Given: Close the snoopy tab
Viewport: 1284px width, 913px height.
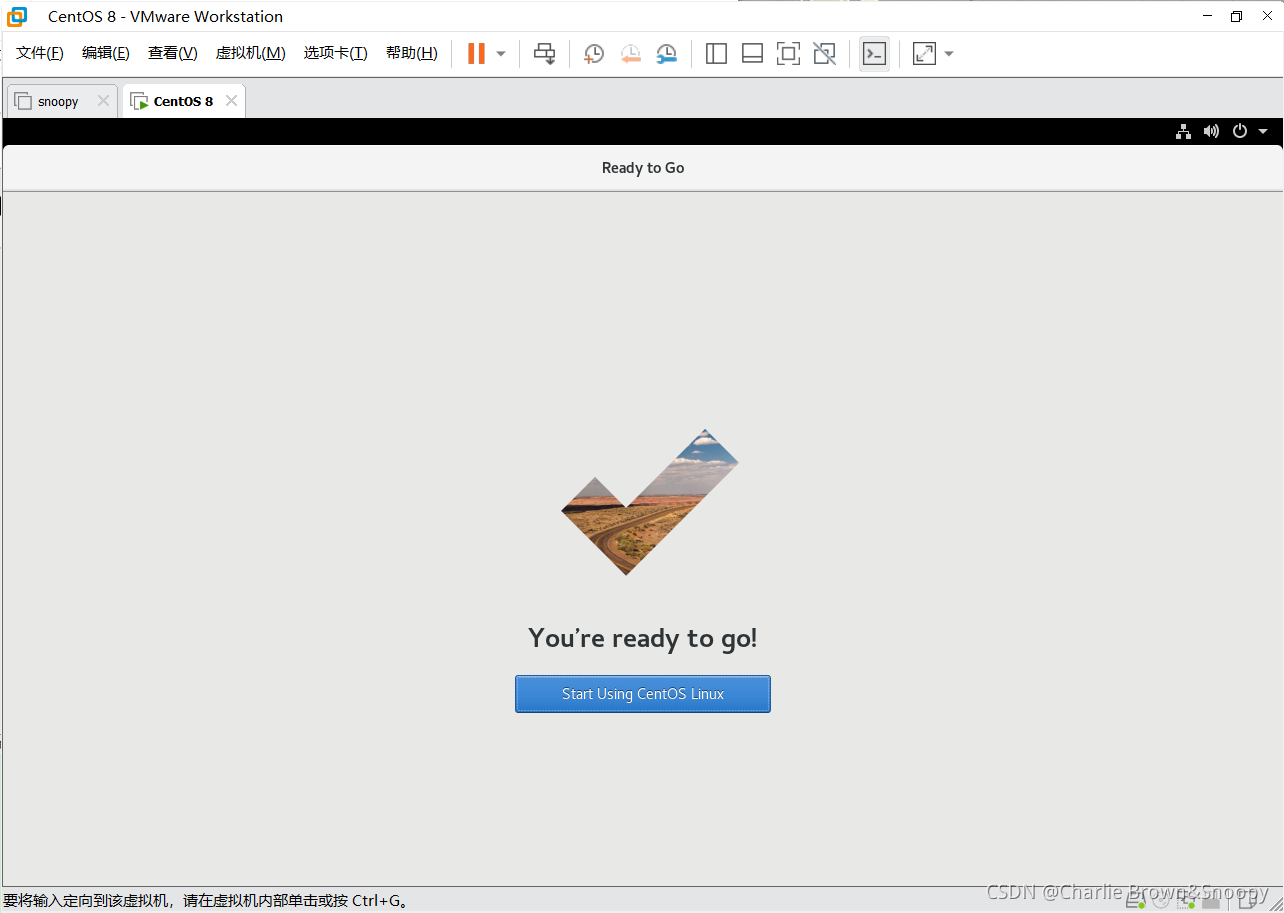Looking at the screenshot, I should point(103,101).
